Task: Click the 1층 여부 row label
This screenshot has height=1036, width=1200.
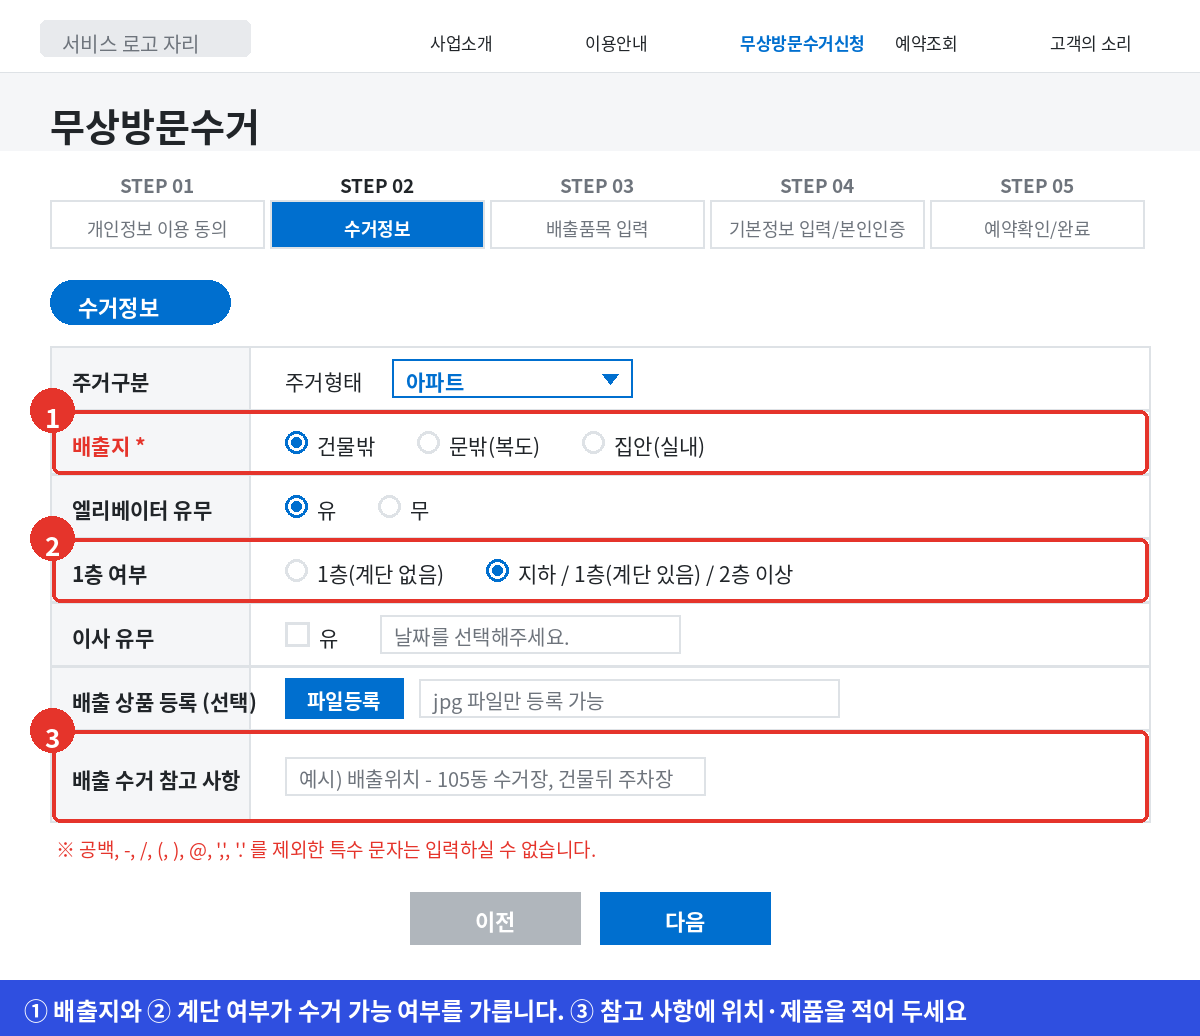Action: click(x=109, y=574)
